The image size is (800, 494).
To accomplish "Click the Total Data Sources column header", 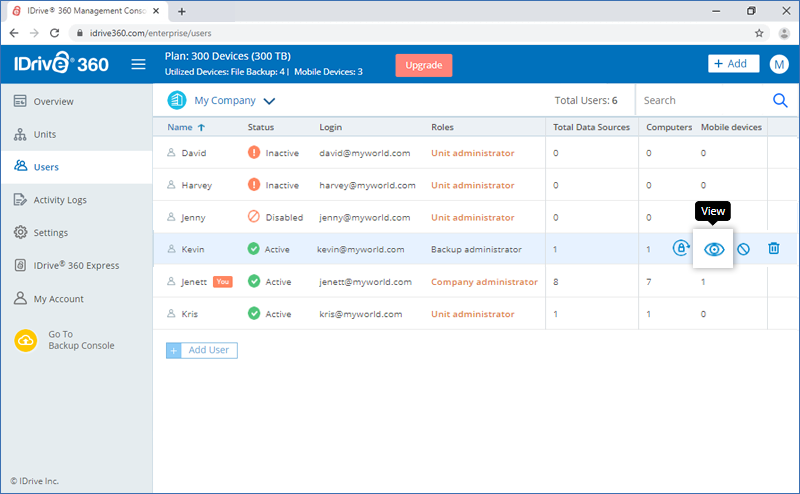I will 591,127.
